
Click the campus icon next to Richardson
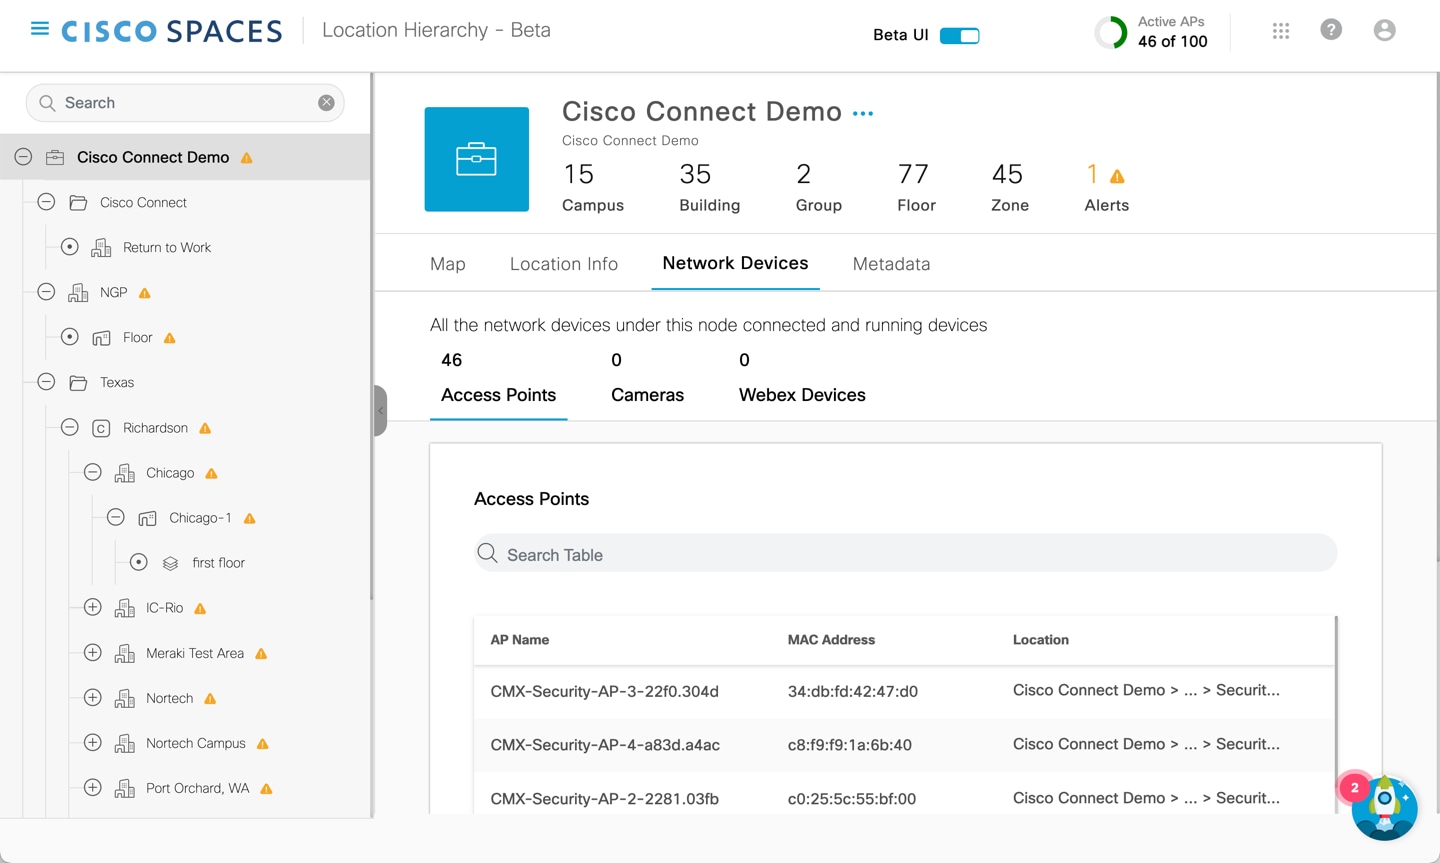click(x=101, y=428)
